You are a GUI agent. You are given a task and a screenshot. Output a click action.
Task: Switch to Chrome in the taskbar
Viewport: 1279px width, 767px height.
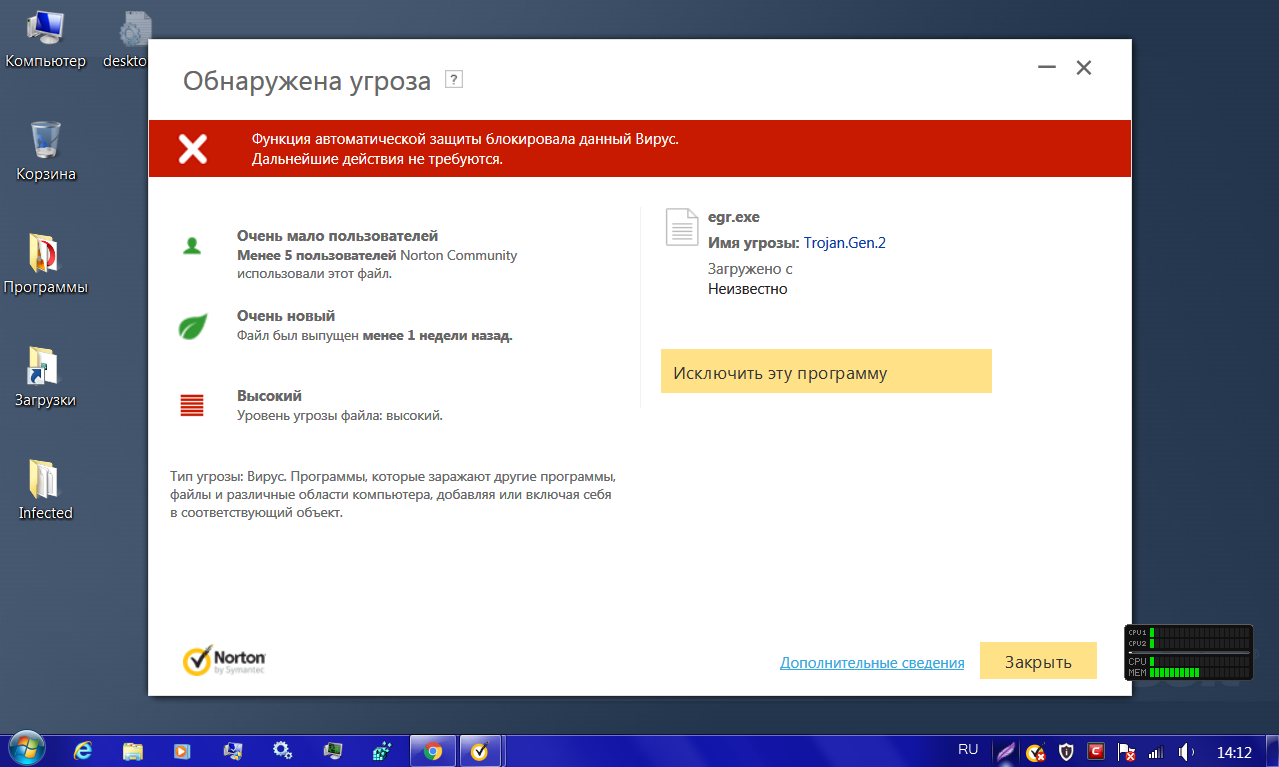point(433,751)
